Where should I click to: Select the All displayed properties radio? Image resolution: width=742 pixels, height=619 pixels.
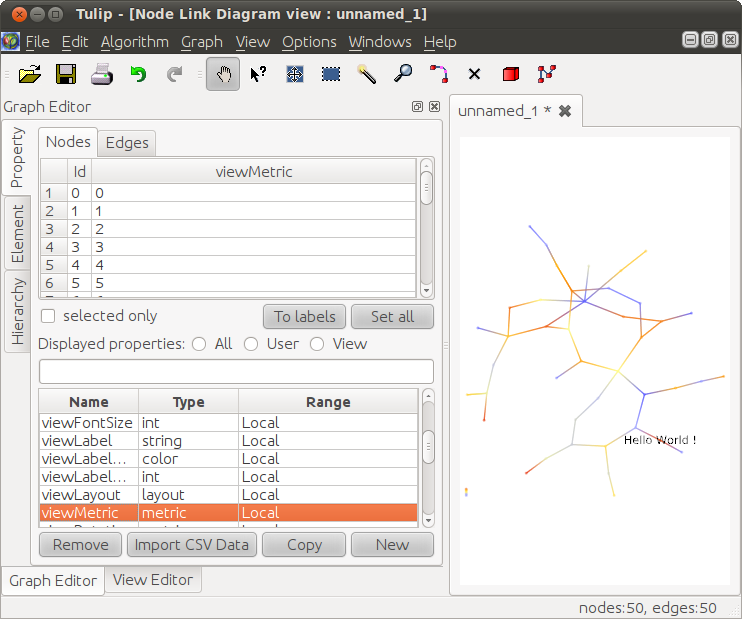199,344
